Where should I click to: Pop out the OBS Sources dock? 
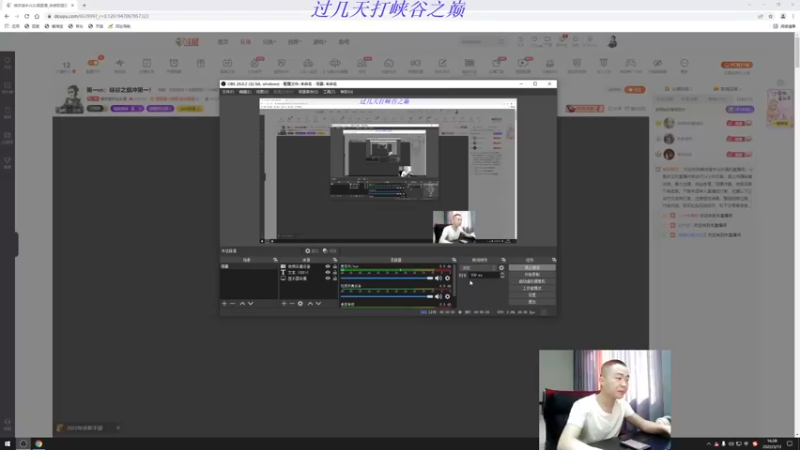coord(335,260)
